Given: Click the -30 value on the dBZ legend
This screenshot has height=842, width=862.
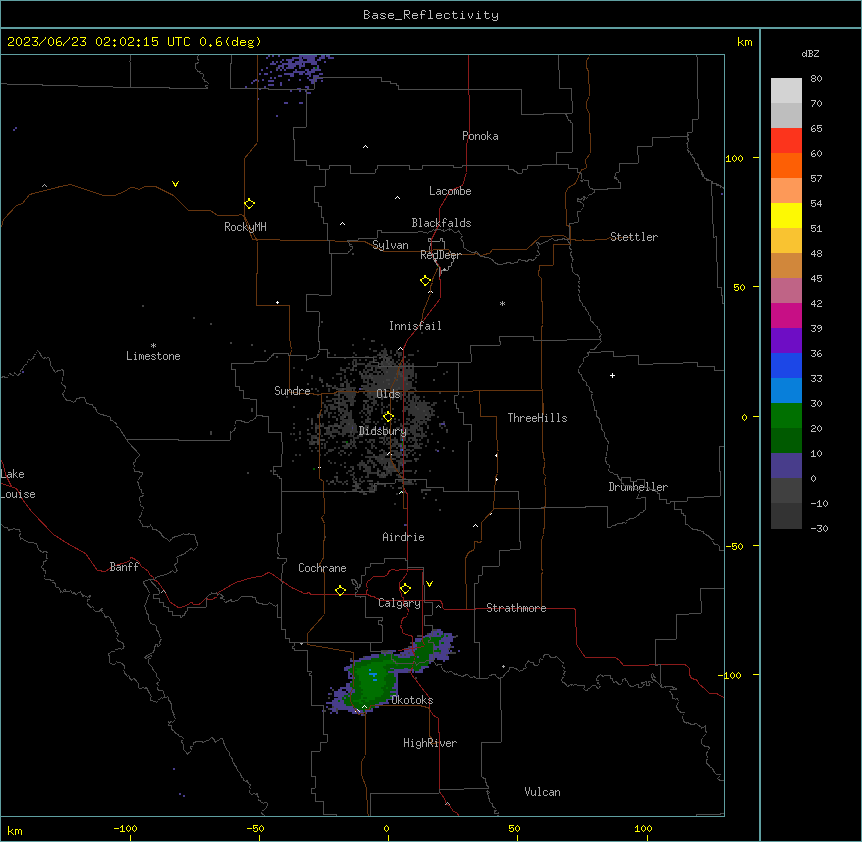Looking at the screenshot, I should point(819,528).
